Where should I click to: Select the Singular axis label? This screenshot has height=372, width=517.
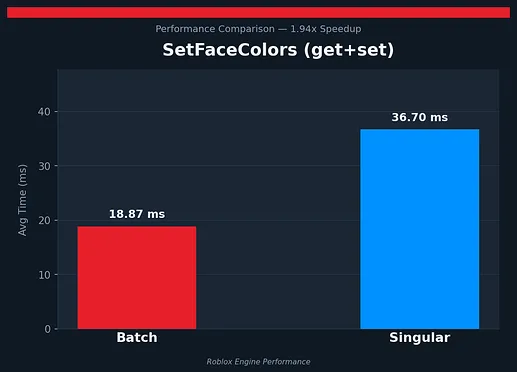click(x=420, y=338)
